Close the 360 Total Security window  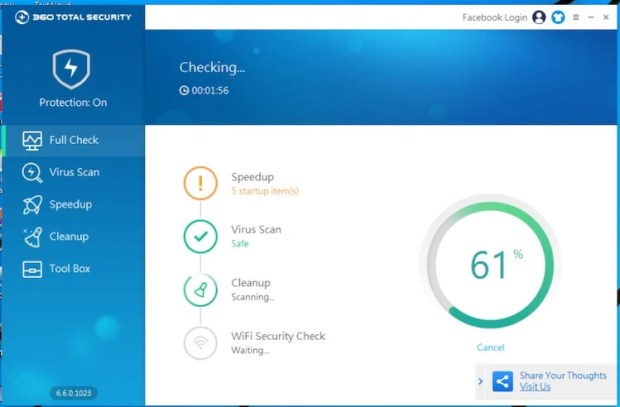tap(606, 17)
